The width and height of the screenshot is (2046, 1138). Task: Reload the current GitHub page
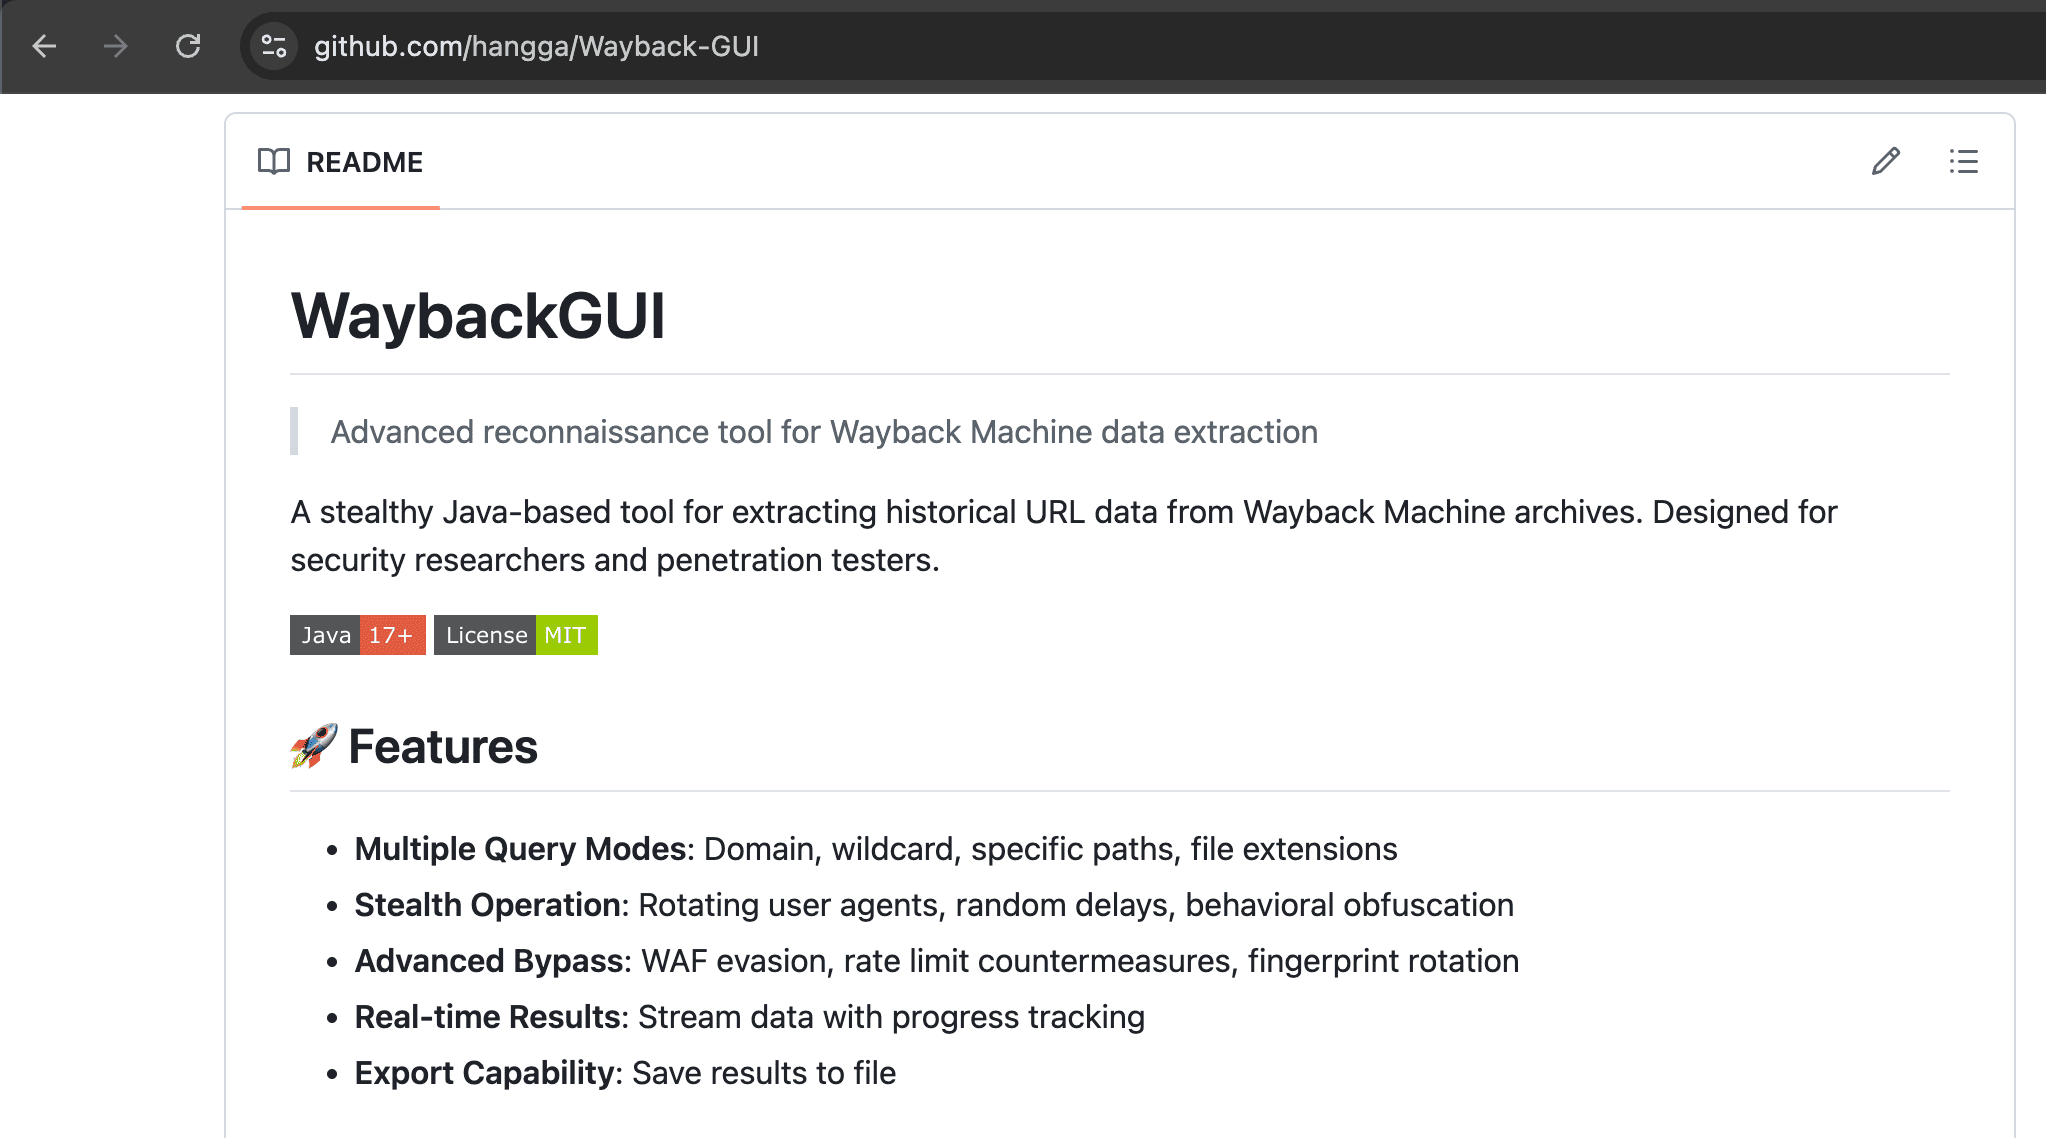188,46
